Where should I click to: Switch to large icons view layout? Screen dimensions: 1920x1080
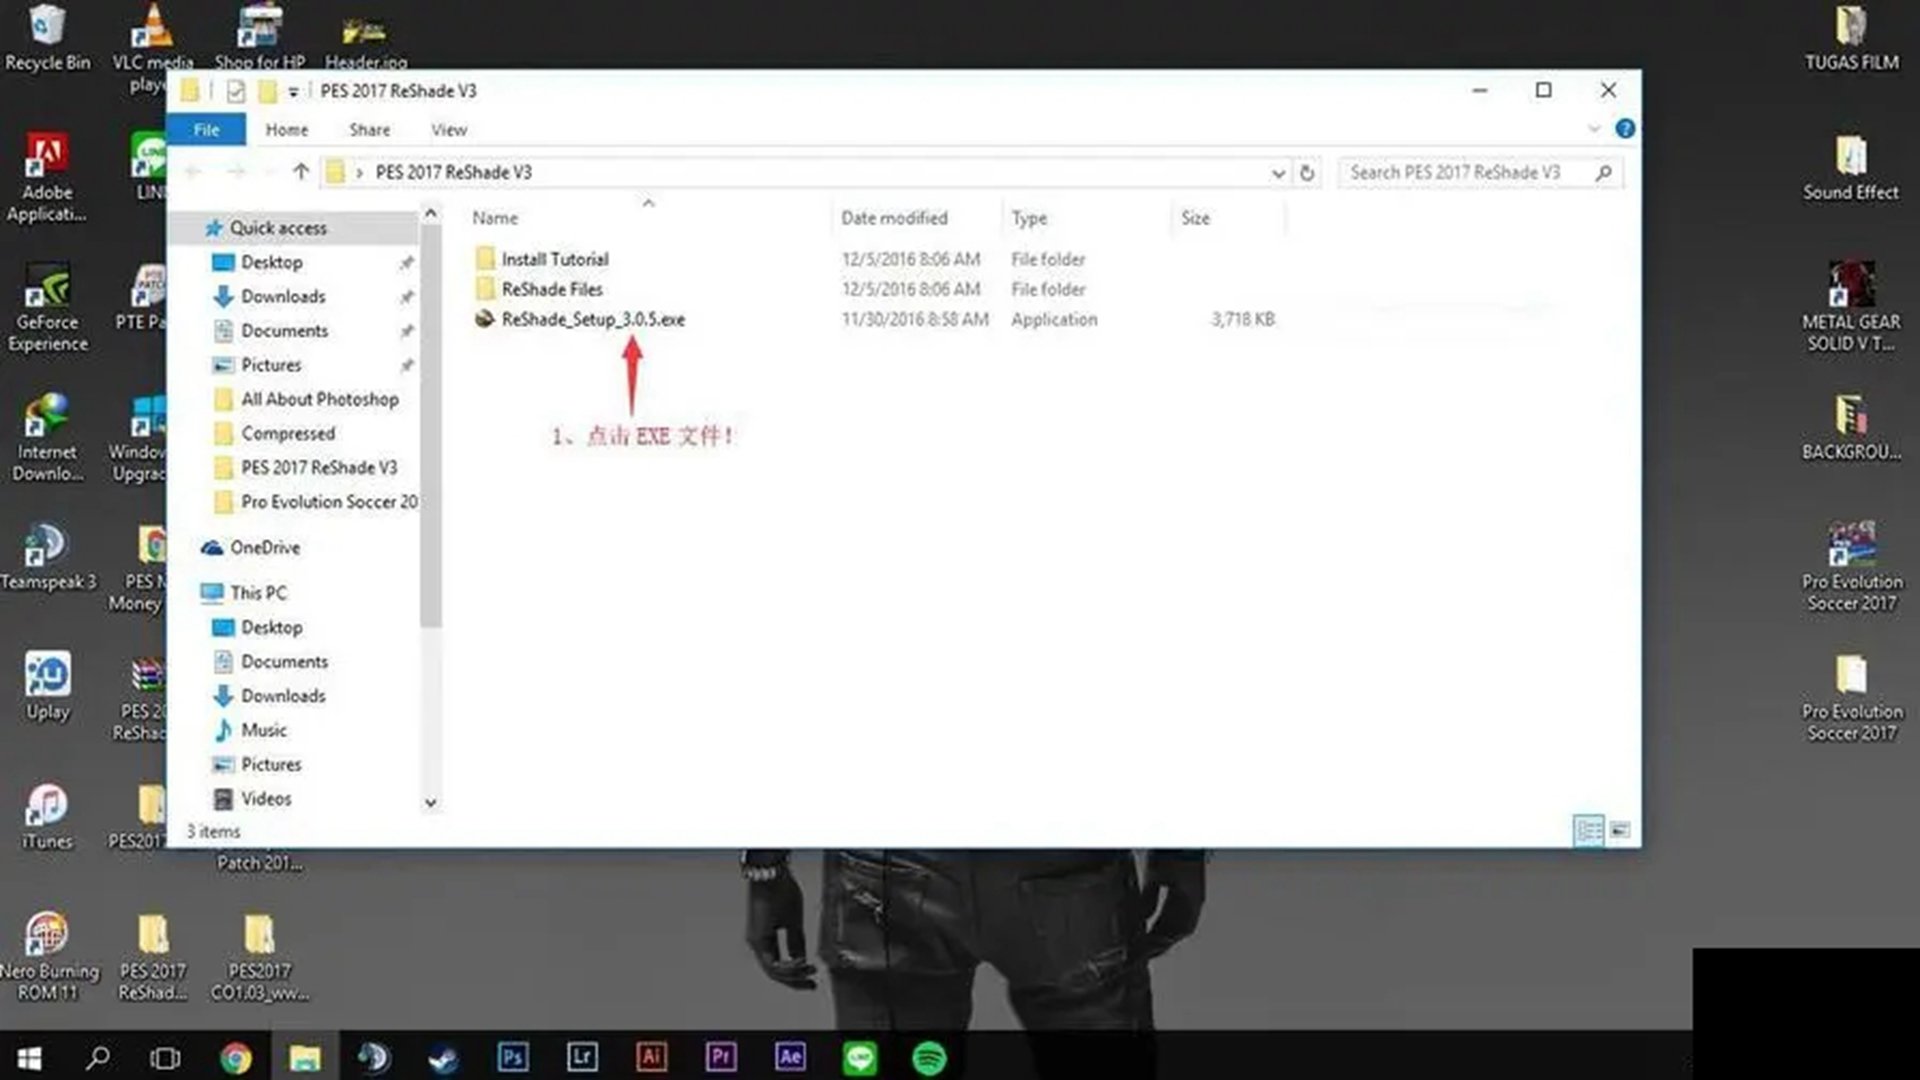click(x=1620, y=830)
